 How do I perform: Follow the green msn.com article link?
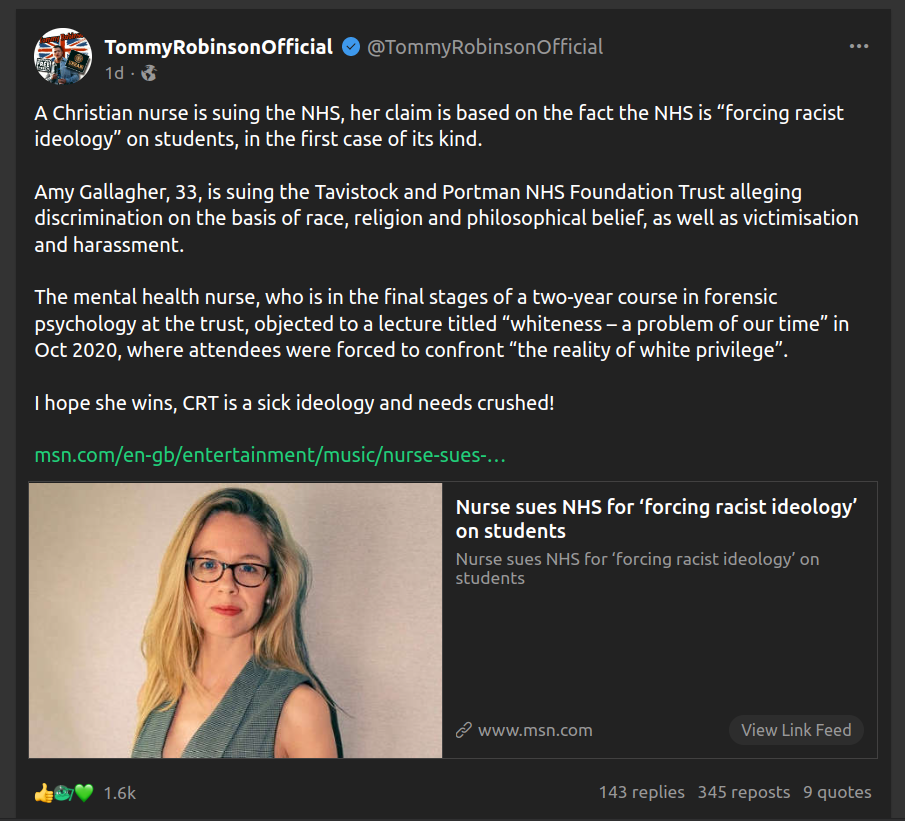270,456
